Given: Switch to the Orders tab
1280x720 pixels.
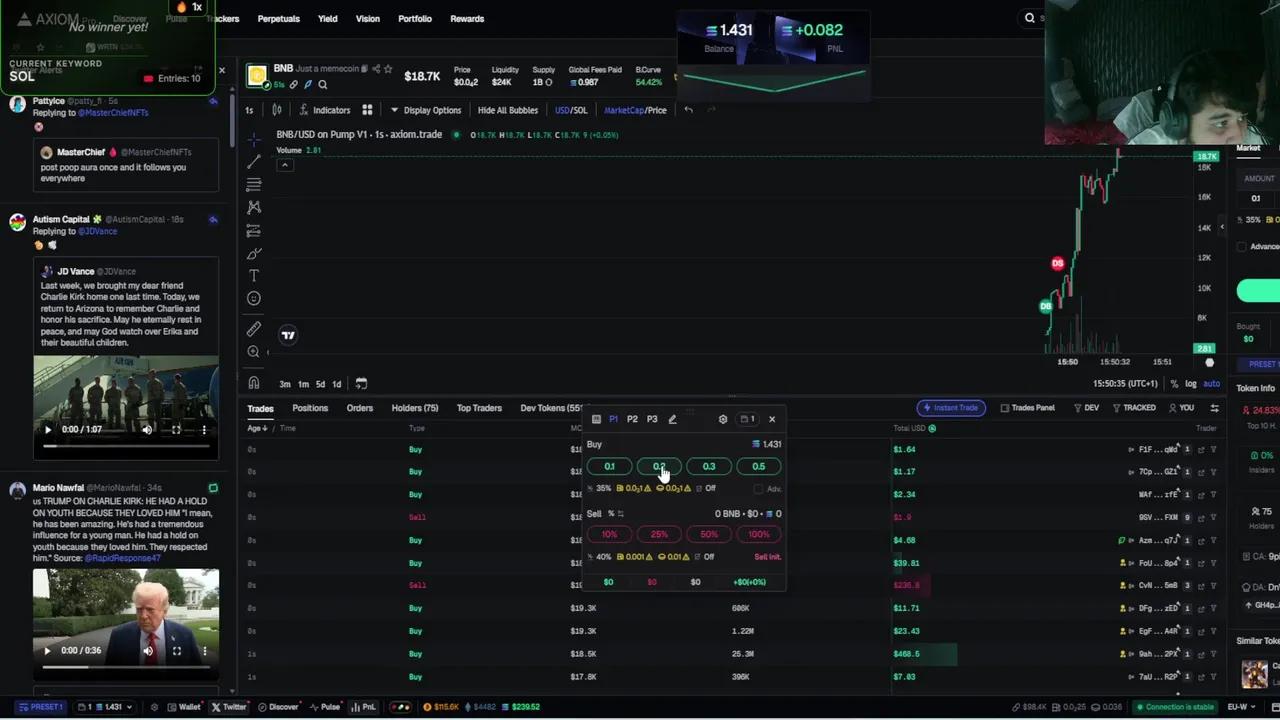Looking at the screenshot, I should (360, 408).
